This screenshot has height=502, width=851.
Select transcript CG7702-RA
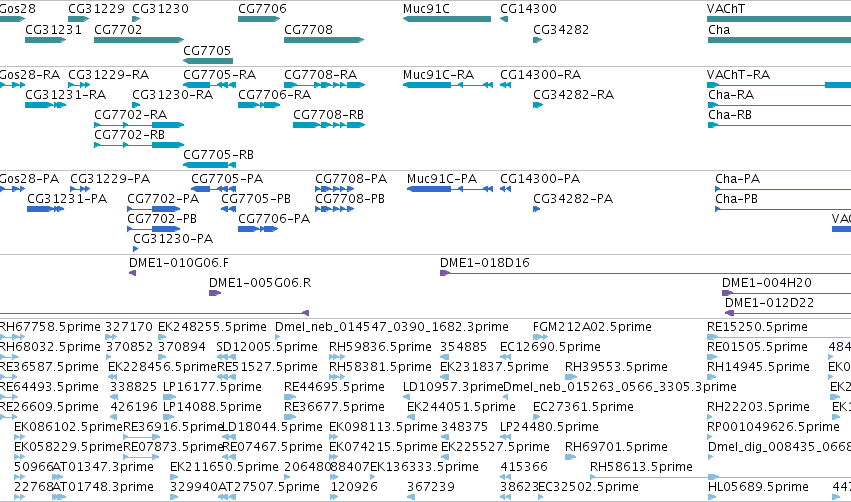tap(139, 125)
